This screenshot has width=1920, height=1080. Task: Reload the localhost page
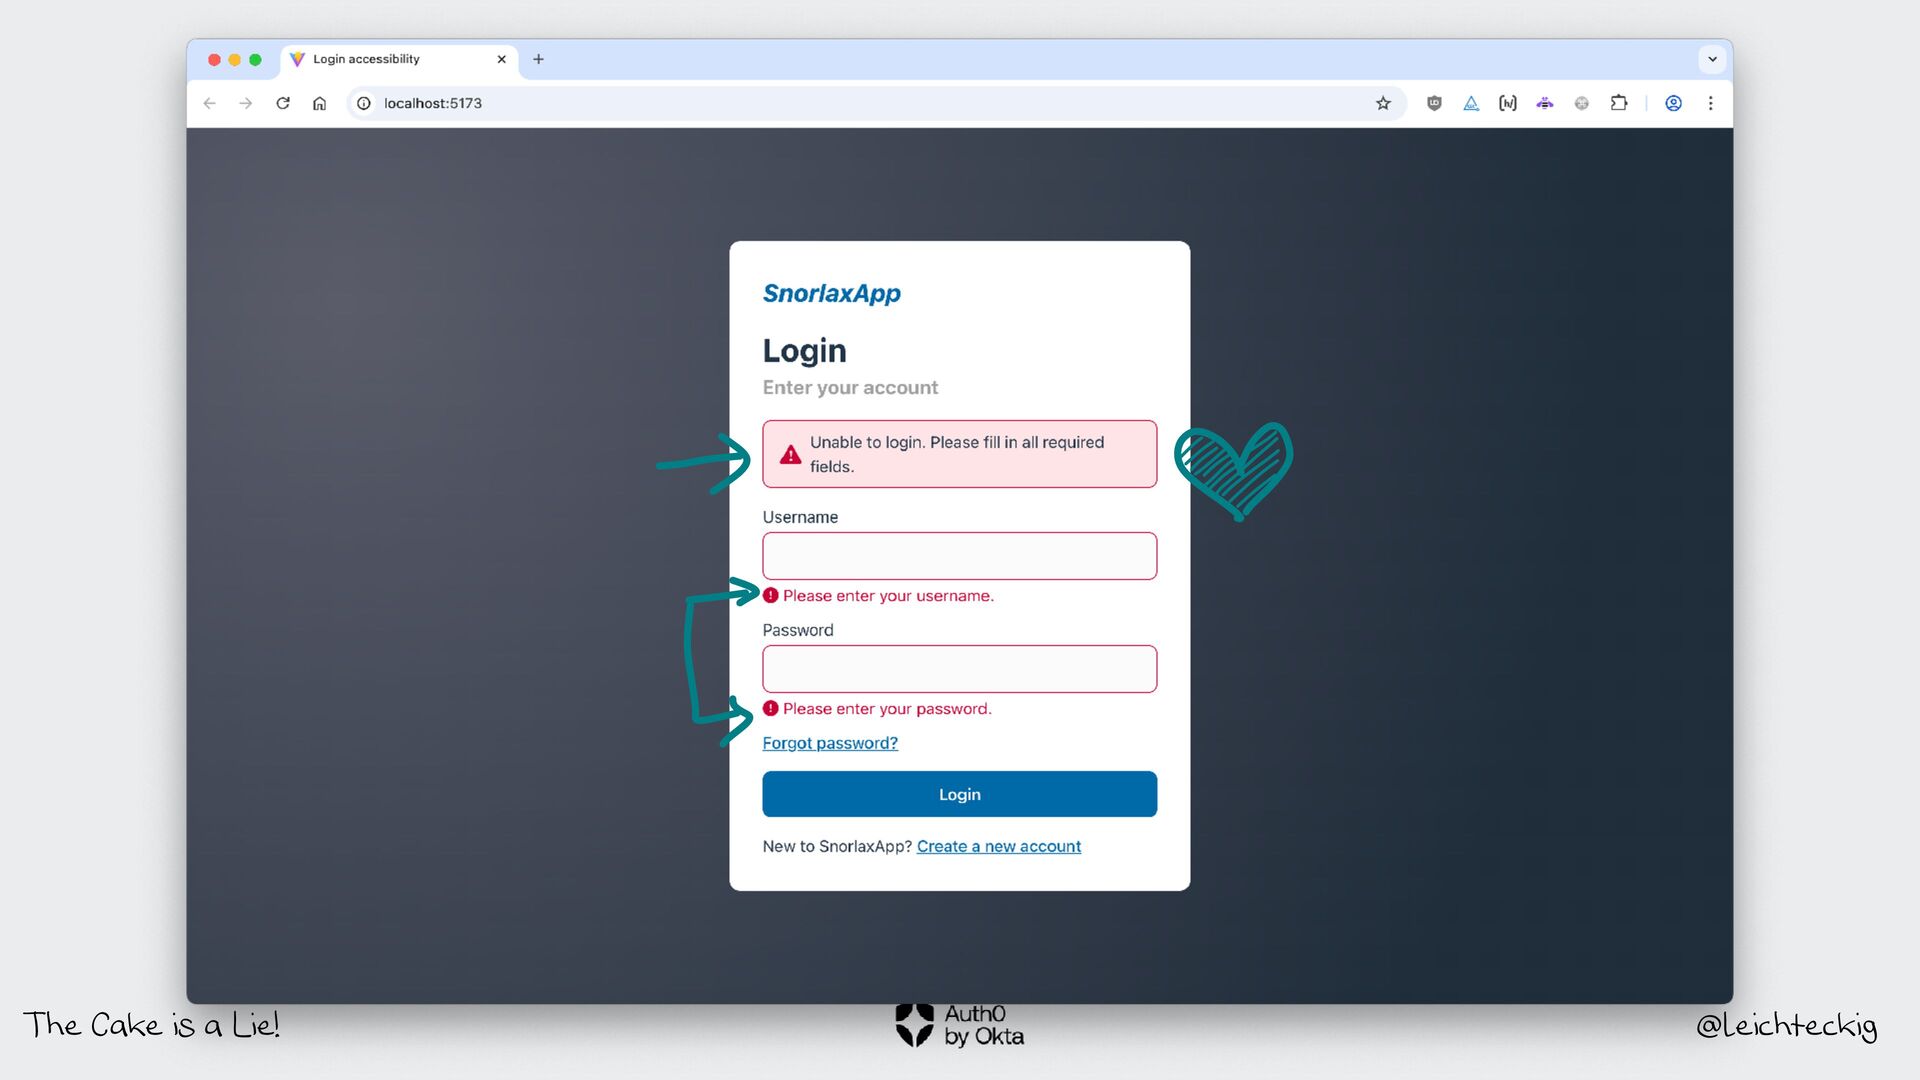click(283, 103)
